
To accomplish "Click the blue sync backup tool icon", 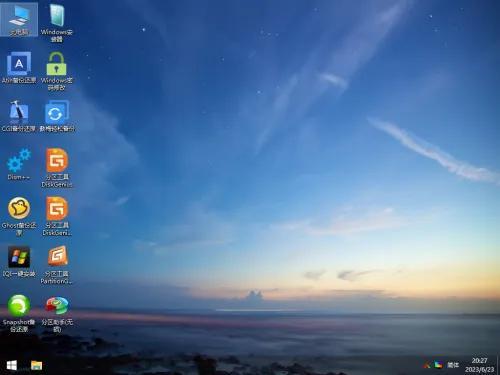I will (x=57, y=116).
